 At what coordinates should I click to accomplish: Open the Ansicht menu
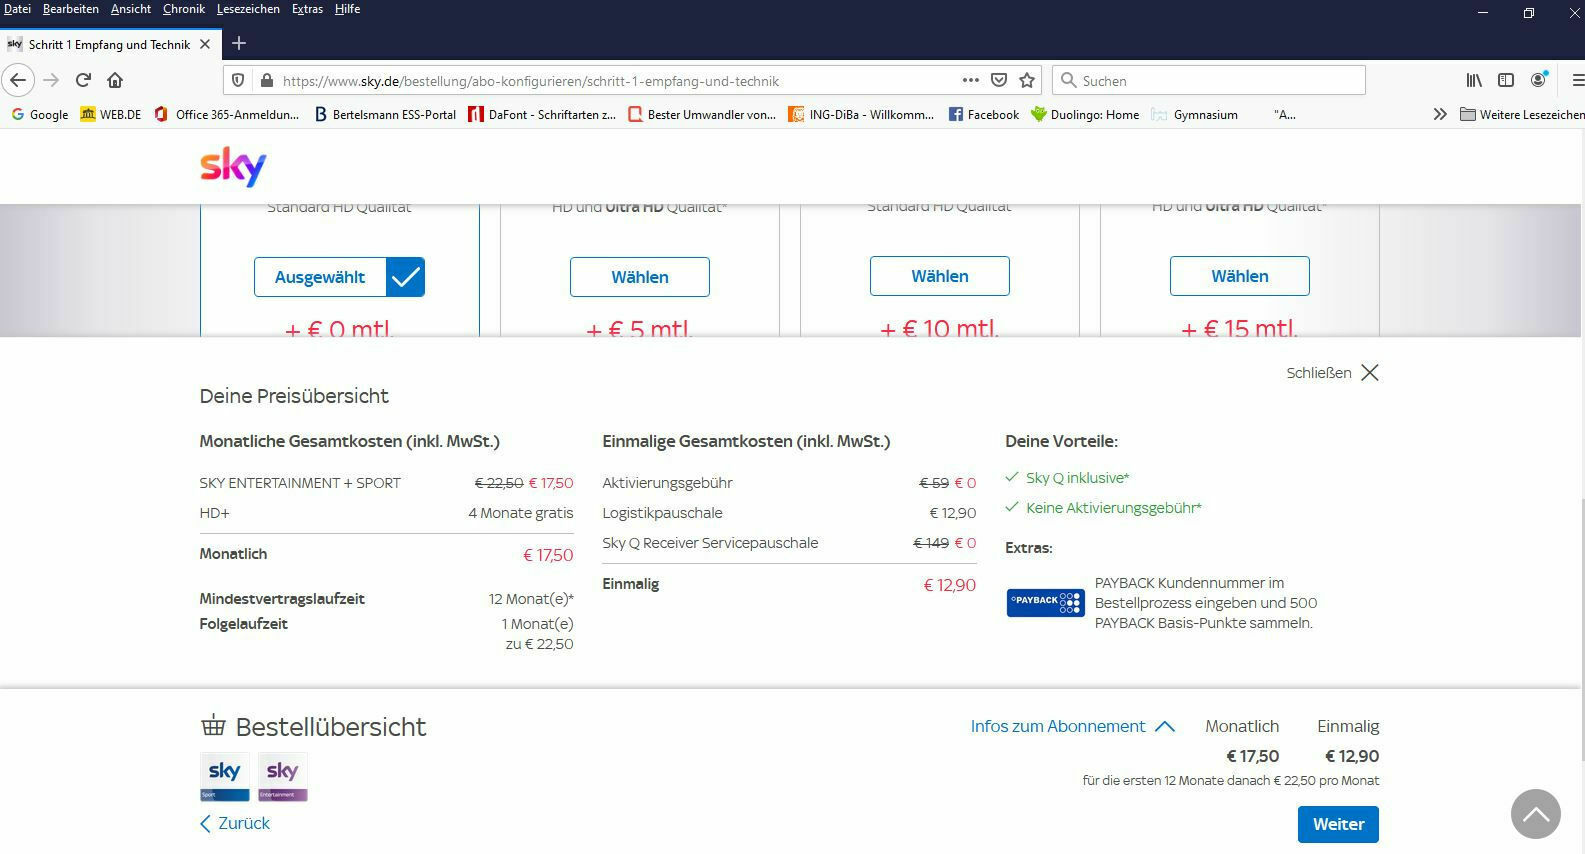coord(131,9)
